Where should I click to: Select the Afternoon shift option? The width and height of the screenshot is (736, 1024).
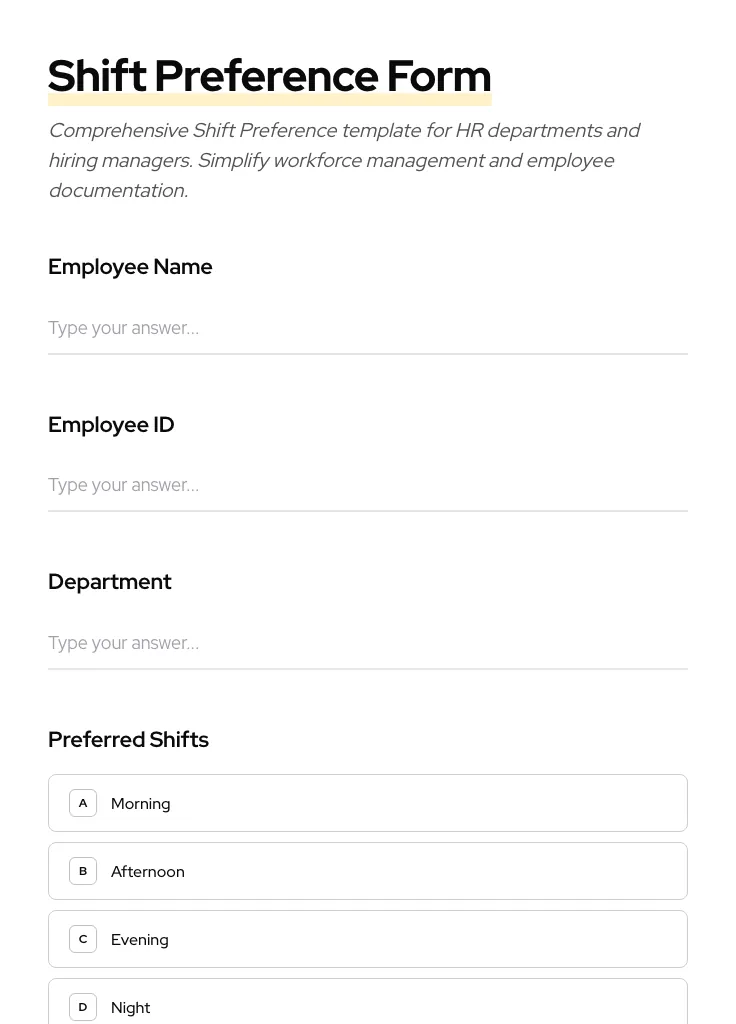[368, 870]
